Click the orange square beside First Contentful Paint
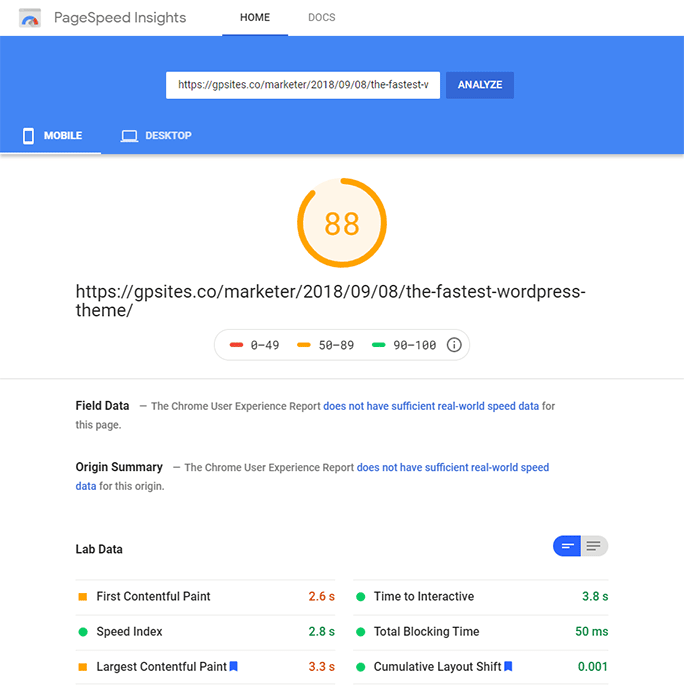This screenshot has width=684, height=692. [83, 597]
